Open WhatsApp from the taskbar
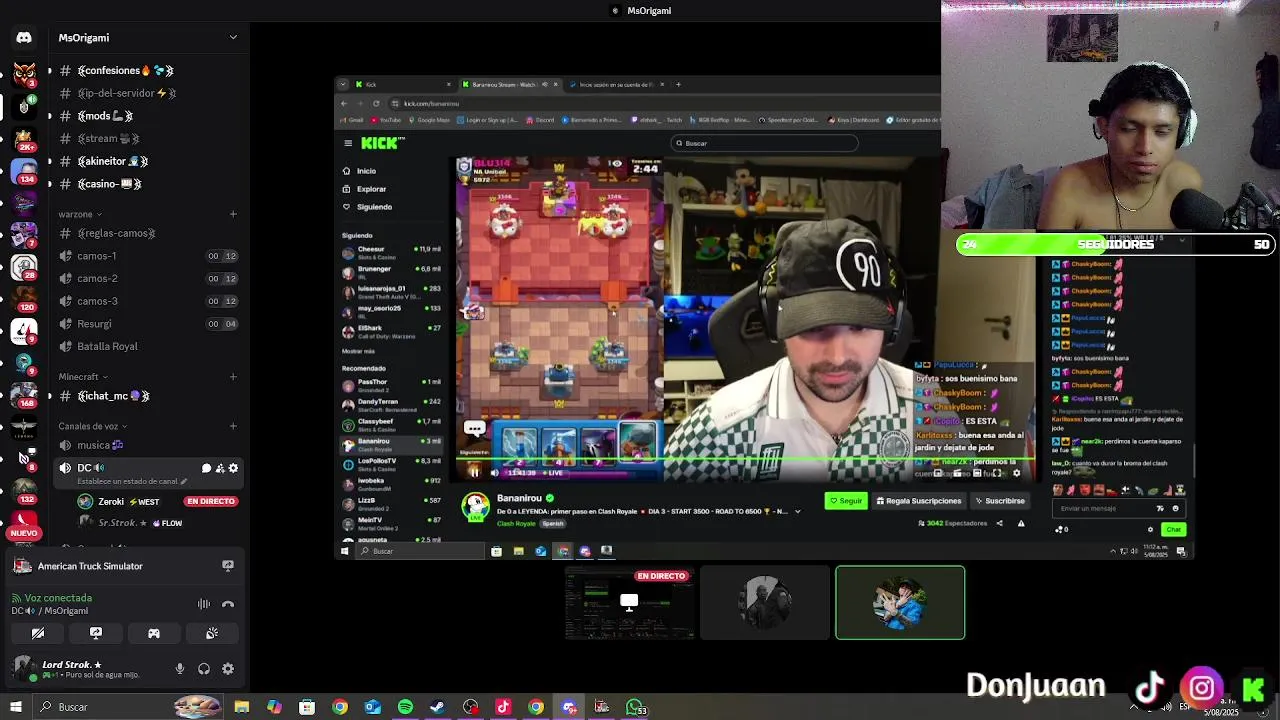Viewport: 1280px width, 720px height. pos(634,707)
